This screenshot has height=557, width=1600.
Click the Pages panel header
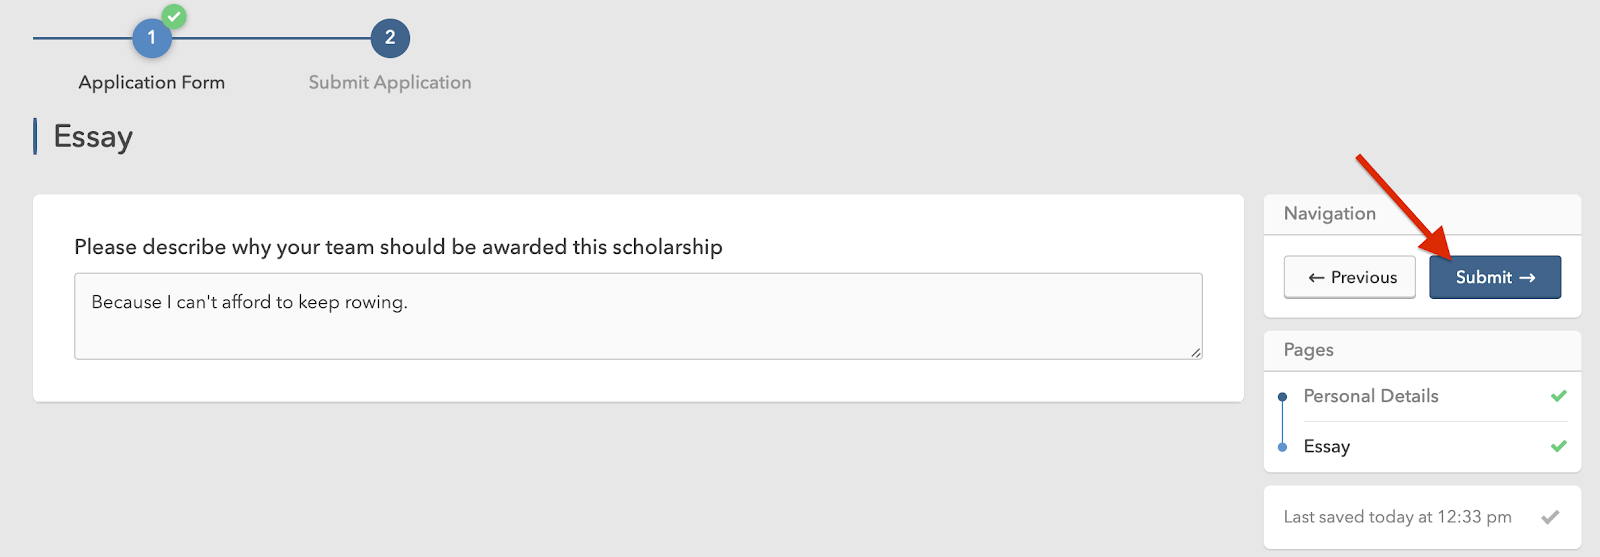tap(1422, 350)
